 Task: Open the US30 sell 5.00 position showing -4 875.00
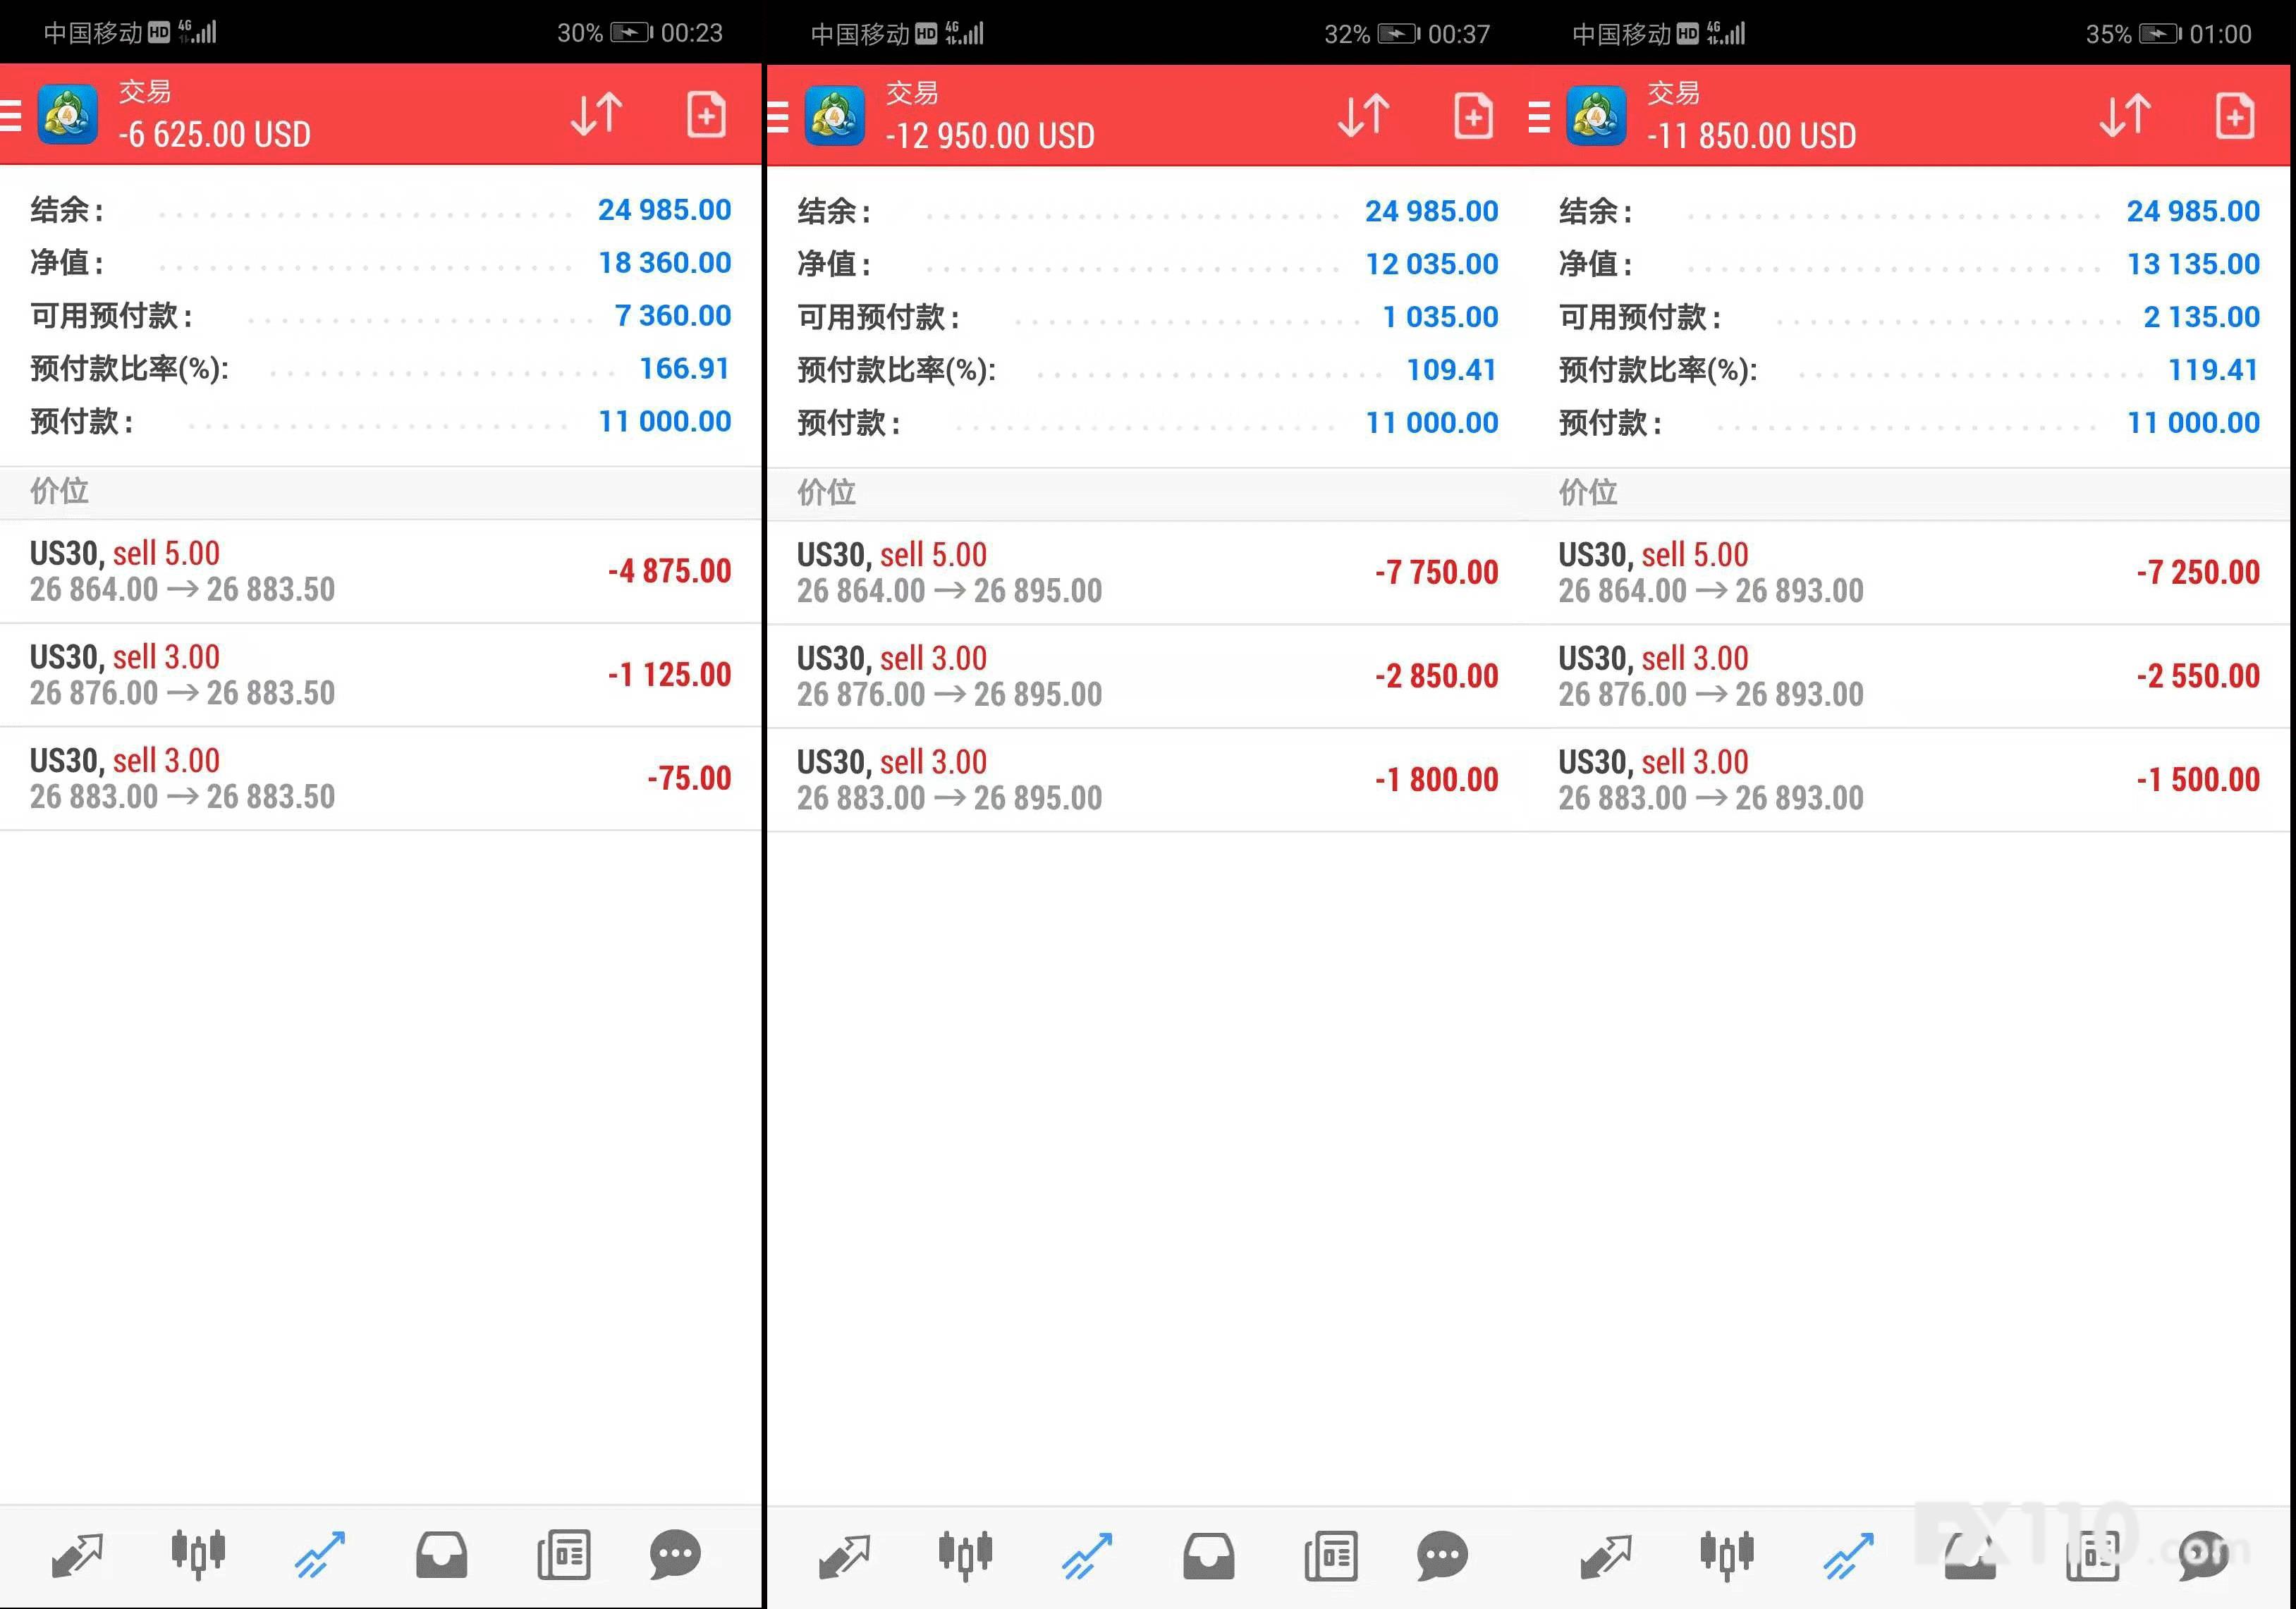(x=380, y=571)
